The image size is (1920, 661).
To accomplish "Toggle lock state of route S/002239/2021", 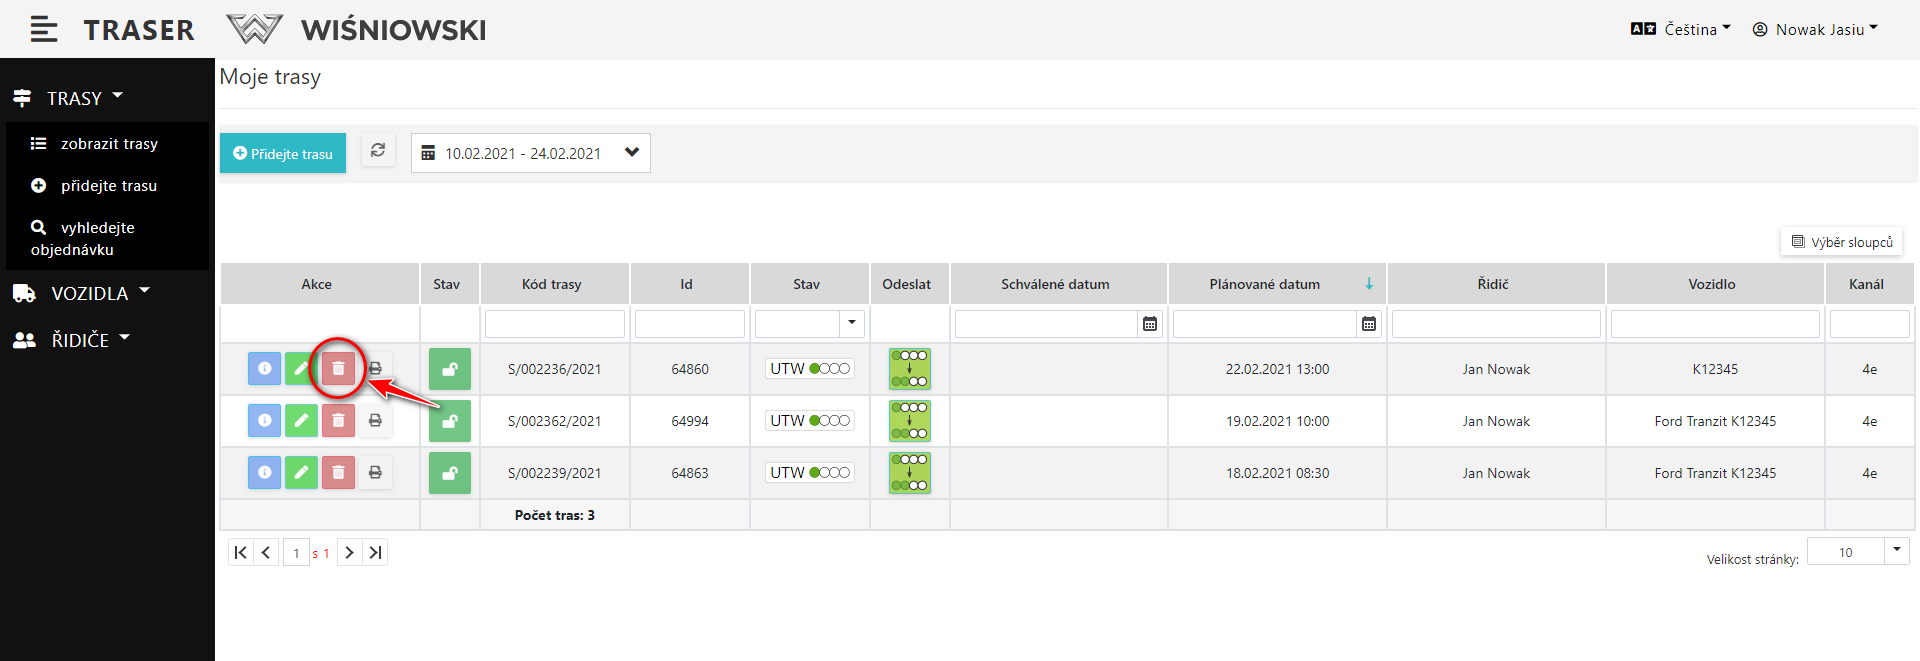I will pos(450,473).
